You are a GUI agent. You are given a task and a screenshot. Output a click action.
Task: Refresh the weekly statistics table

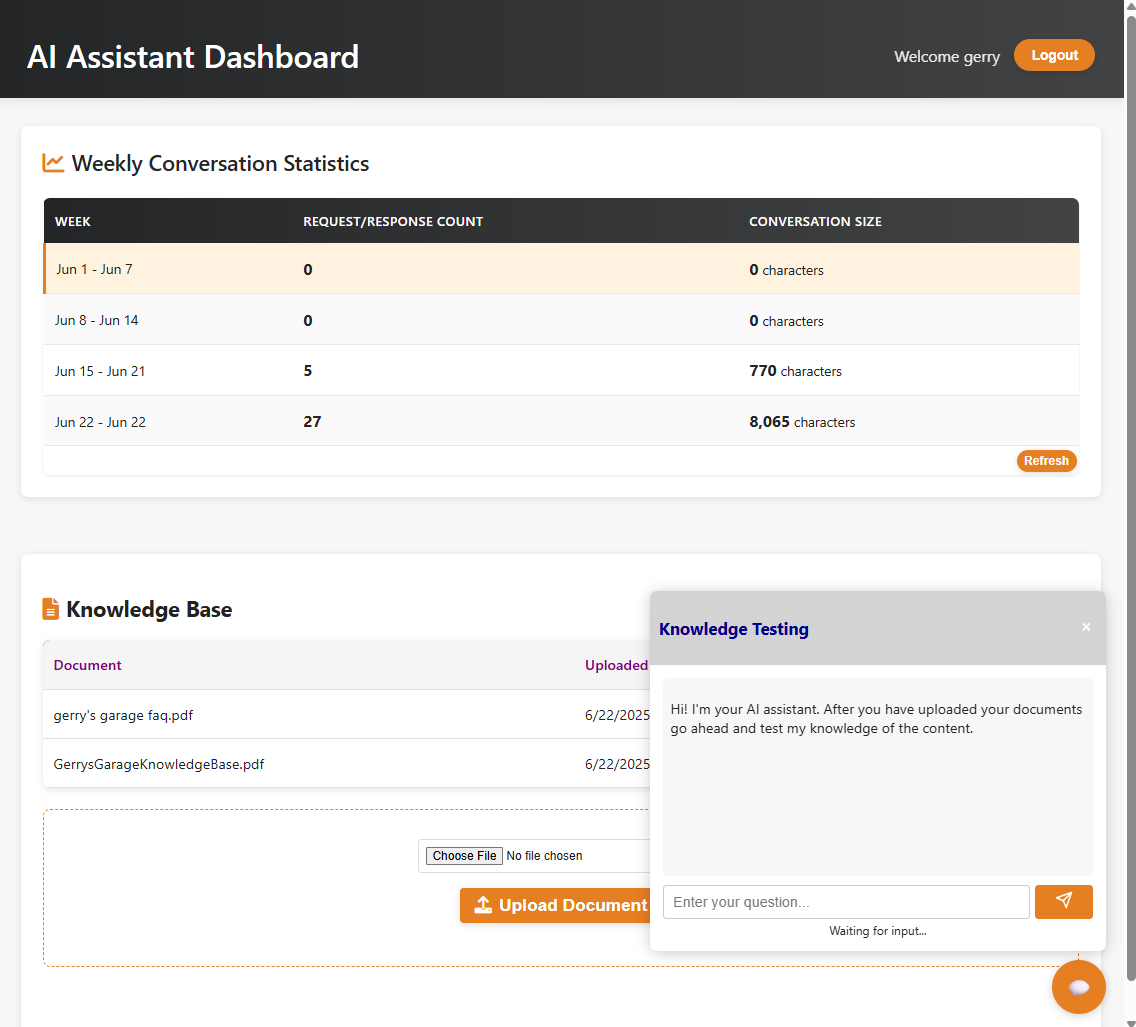coord(1046,460)
